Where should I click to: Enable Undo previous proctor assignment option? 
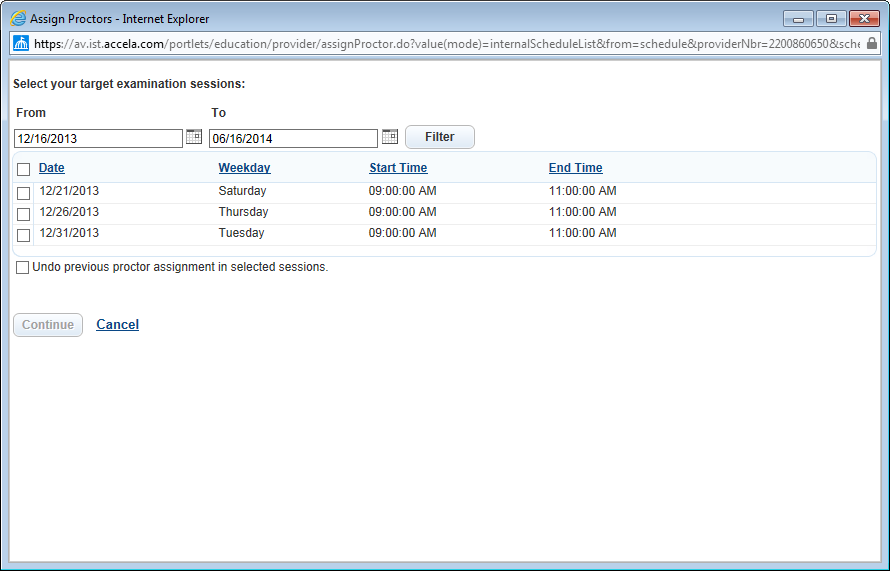(x=23, y=268)
